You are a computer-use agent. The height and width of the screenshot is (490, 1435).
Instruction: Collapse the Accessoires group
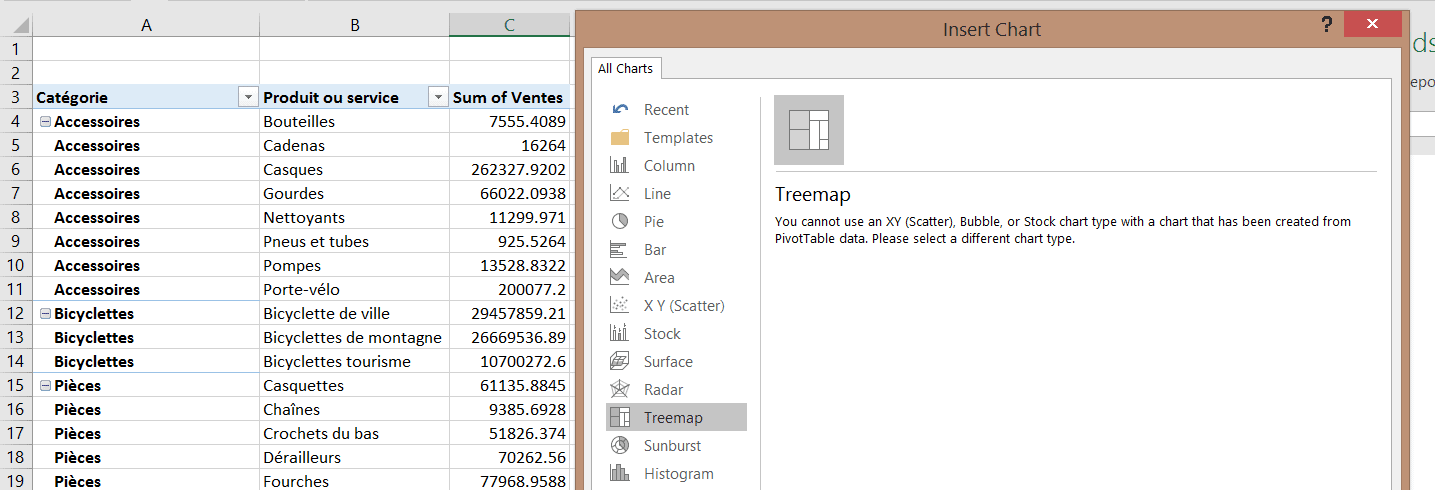point(44,122)
